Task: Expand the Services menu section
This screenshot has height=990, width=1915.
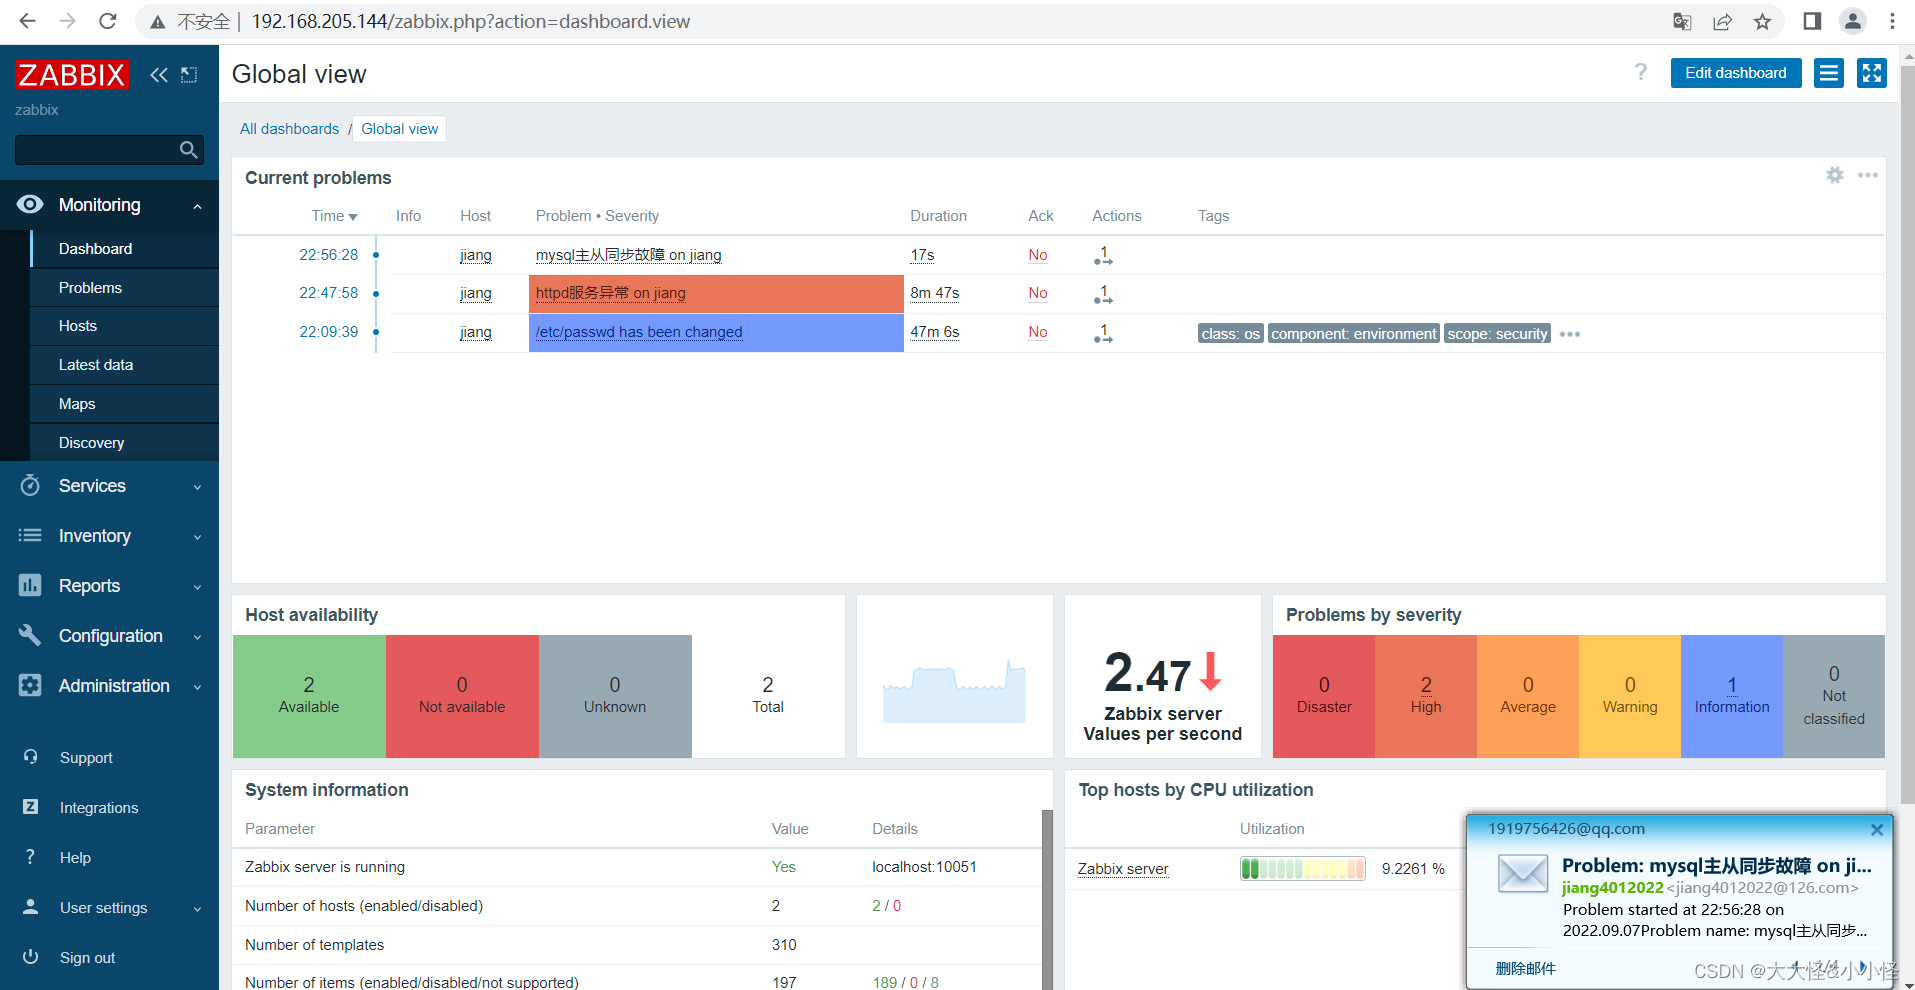Action: coord(197,487)
